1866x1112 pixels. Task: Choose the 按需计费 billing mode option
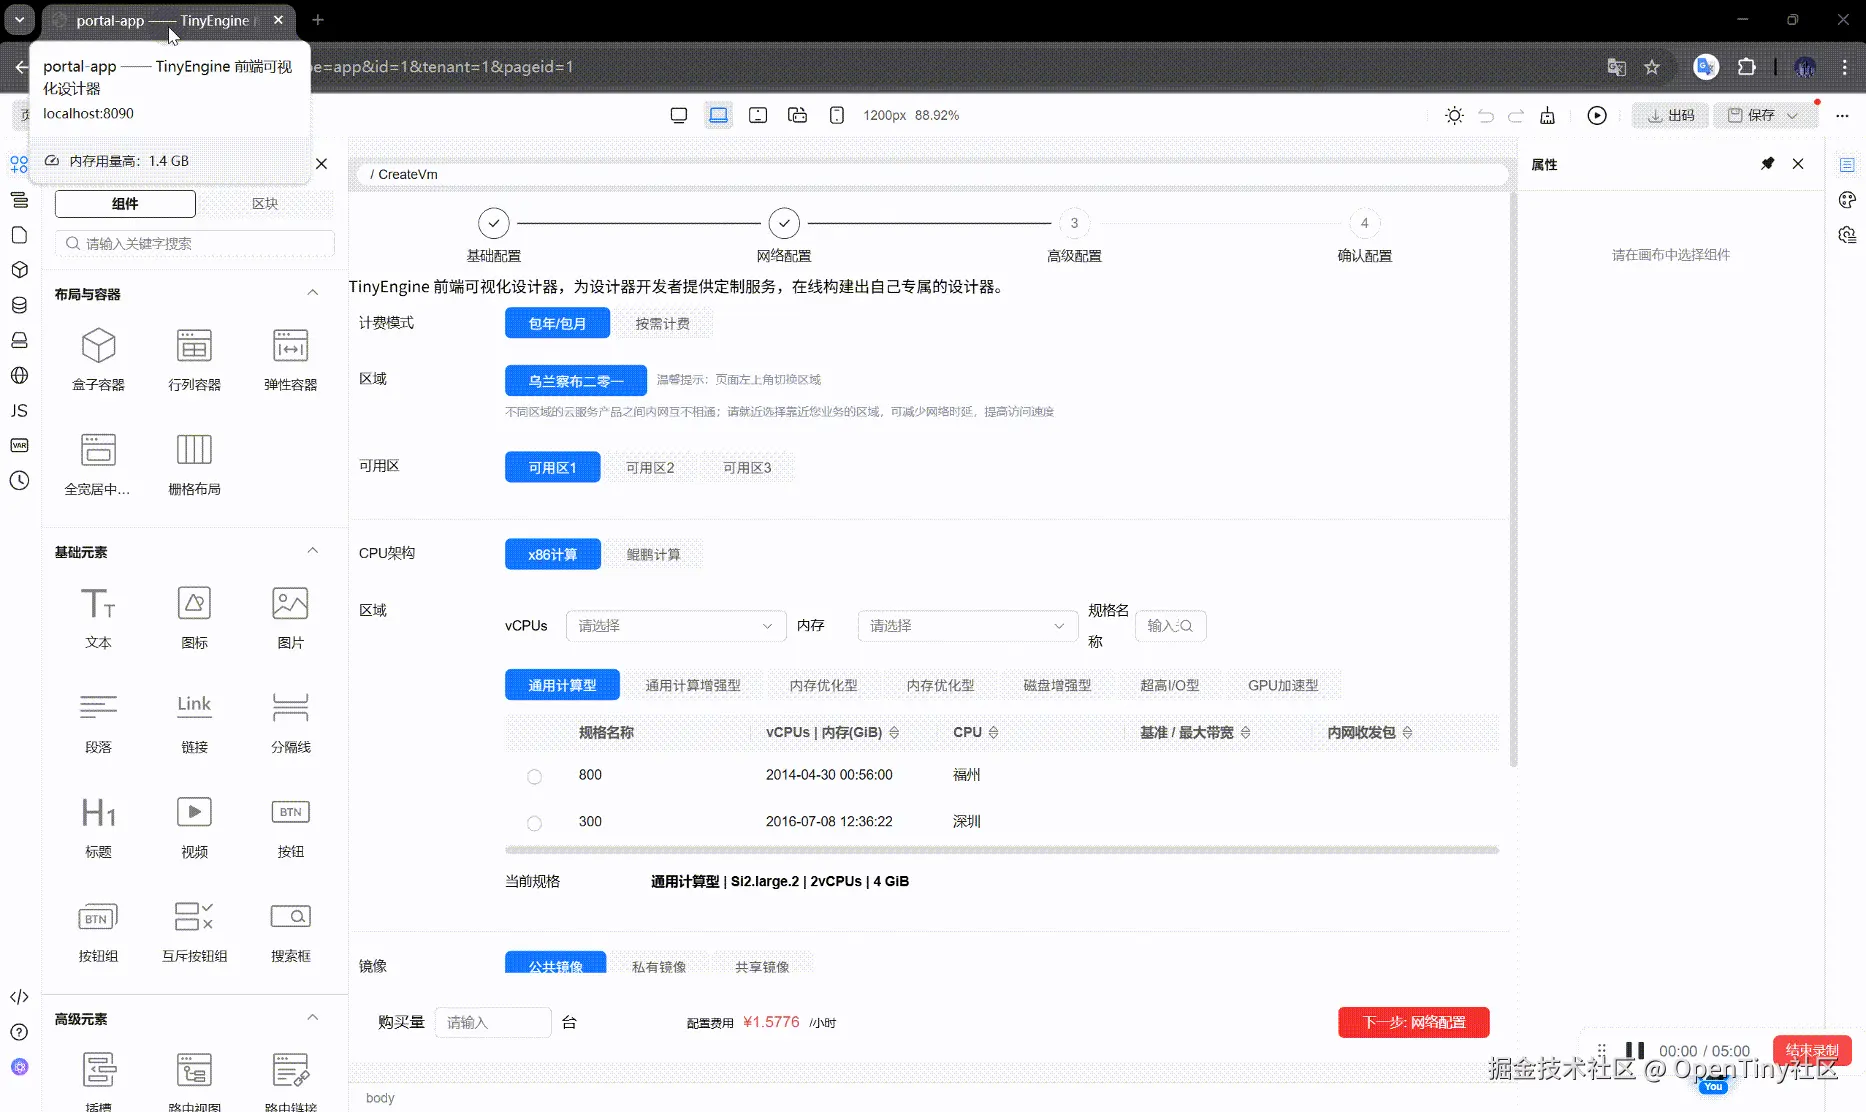click(x=662, y=324)
